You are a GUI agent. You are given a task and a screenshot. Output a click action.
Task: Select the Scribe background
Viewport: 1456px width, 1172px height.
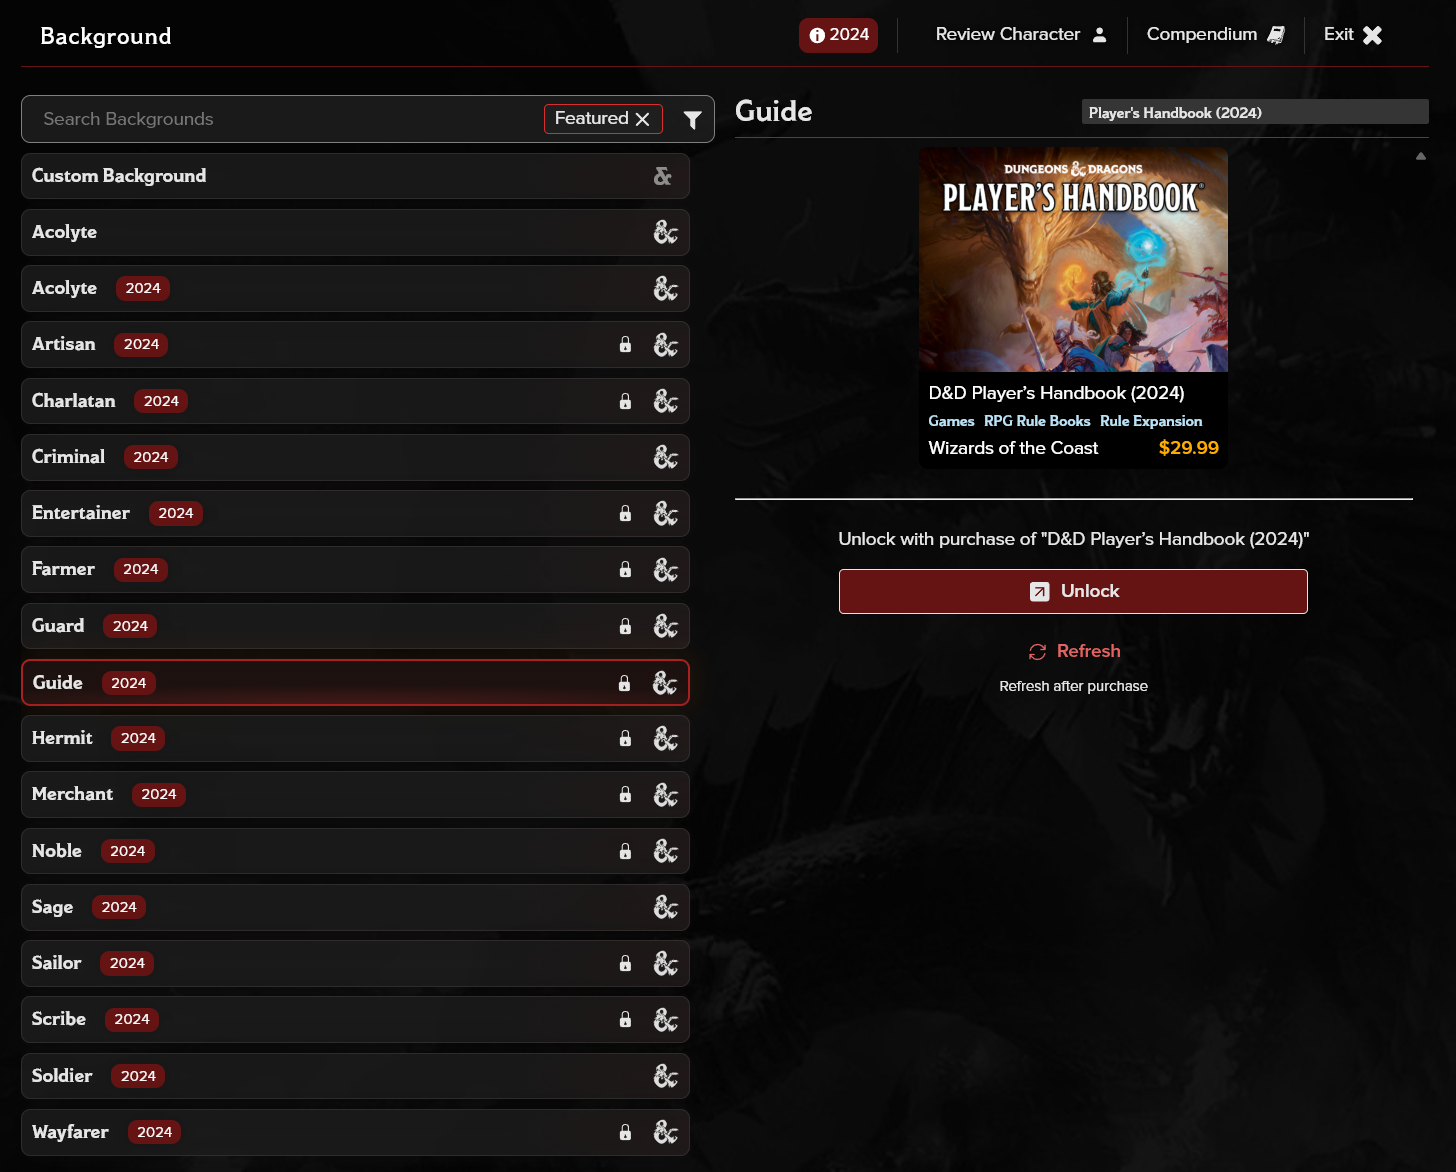(x=355, y=1019)
